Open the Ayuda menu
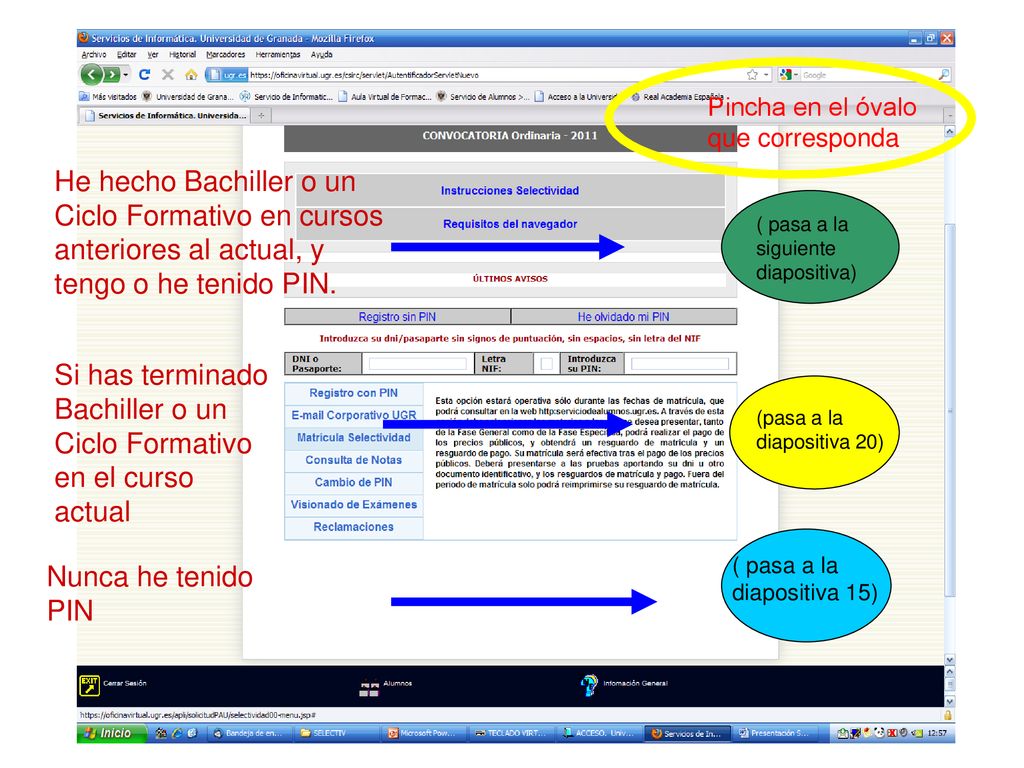1024x768 pixels. click(x=321, y=55)
